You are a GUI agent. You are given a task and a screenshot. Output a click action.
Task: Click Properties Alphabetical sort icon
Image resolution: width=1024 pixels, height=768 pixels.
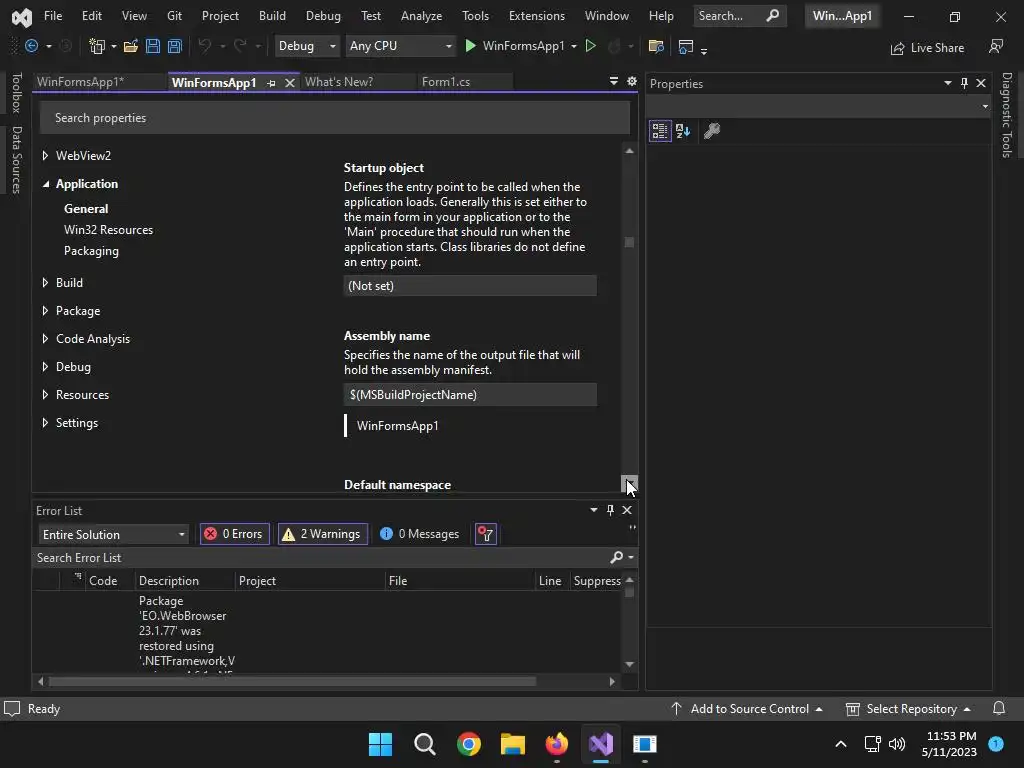pyautogui.click(x=683, y=131)
